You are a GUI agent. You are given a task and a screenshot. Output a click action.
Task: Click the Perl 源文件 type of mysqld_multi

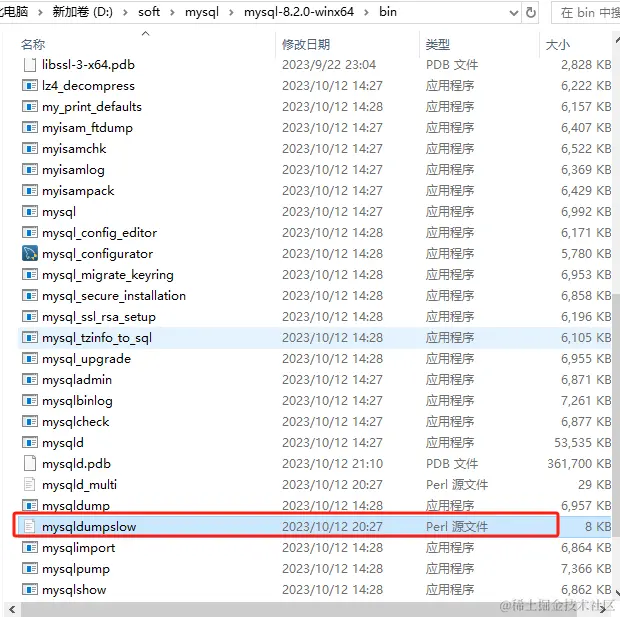[x=457, y=485]
